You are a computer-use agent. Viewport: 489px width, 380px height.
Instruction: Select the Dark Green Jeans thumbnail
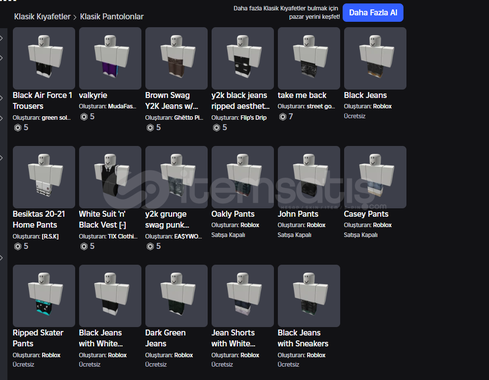pyautogui.click(x=176, y=296)
